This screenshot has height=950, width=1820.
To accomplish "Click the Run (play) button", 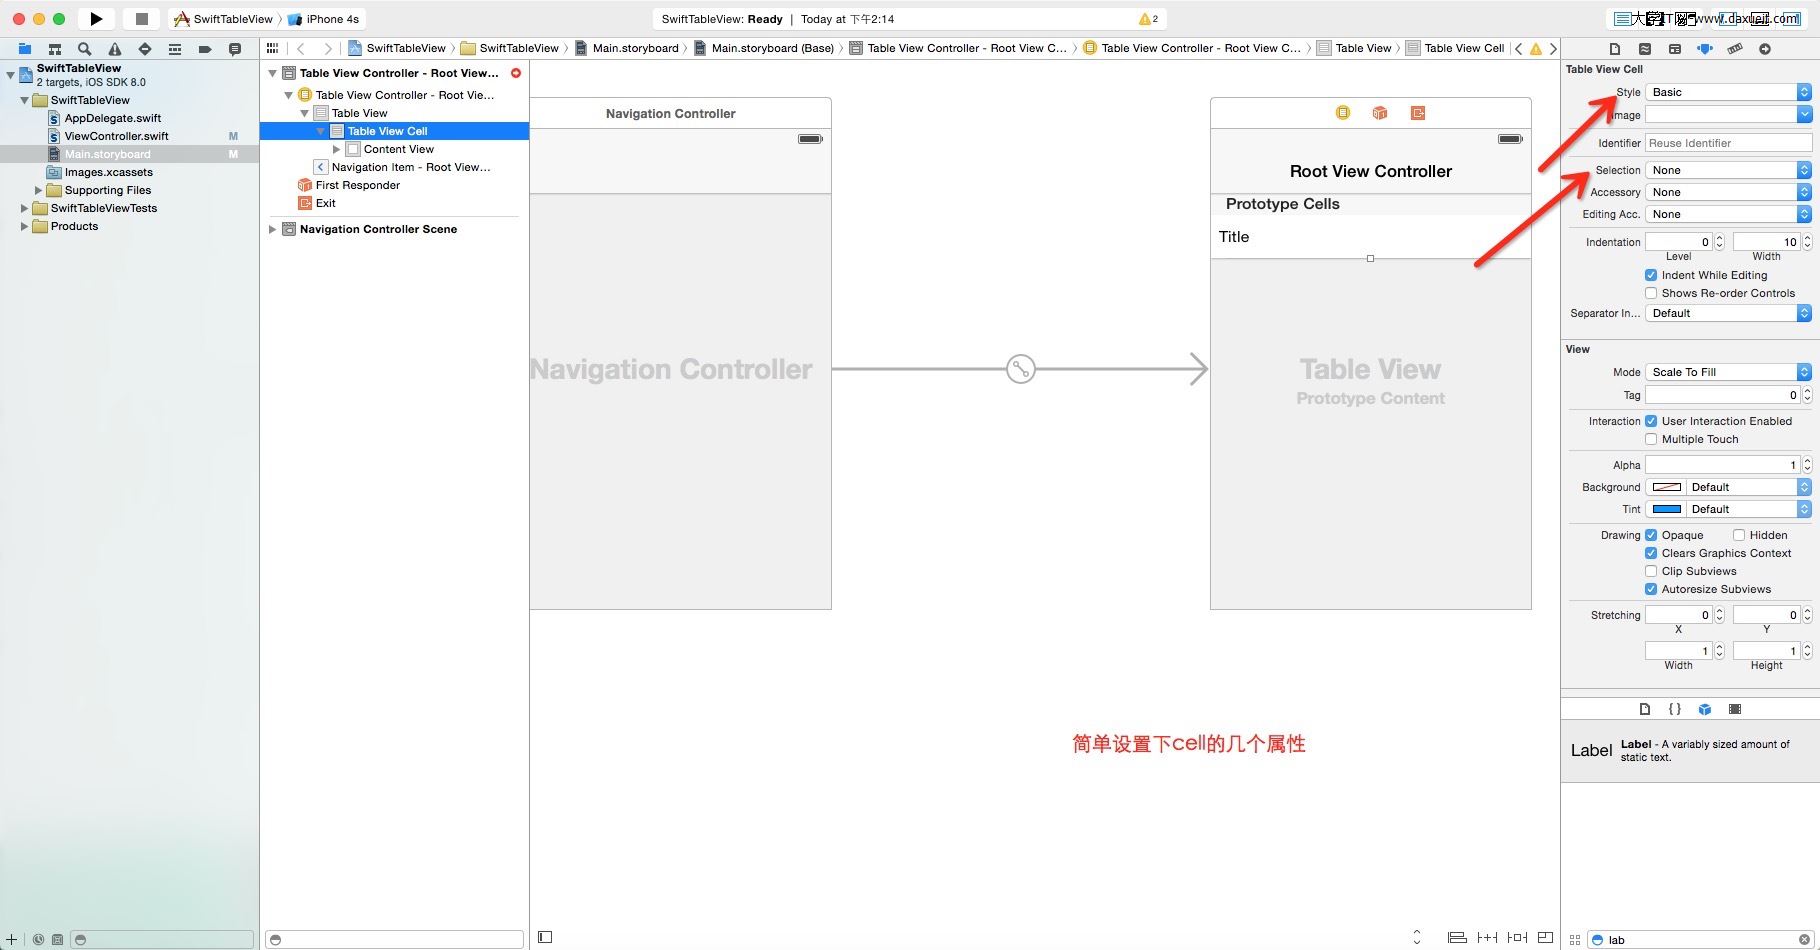I will pyautogui.click(x=96, y=19).
